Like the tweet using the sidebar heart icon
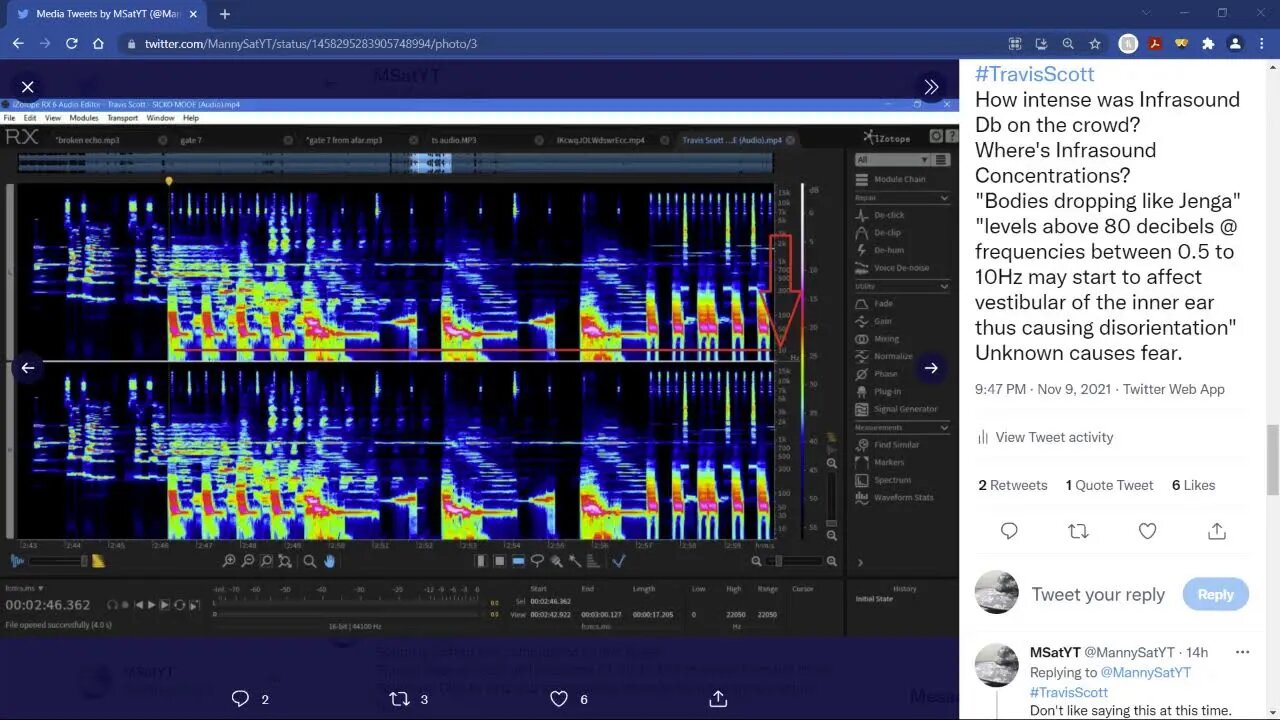 [x=1148, y=531]
